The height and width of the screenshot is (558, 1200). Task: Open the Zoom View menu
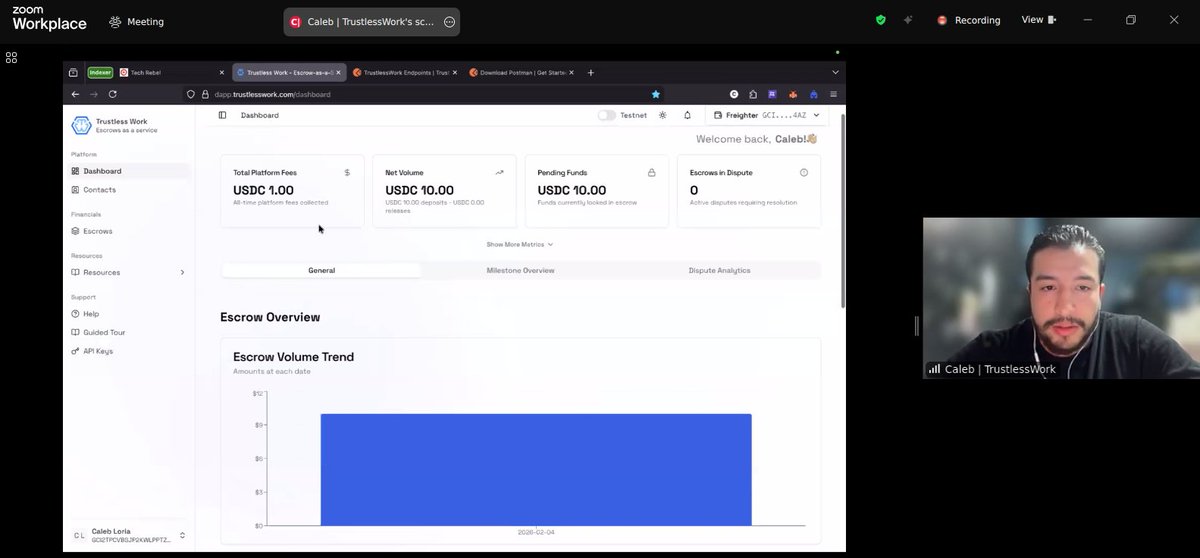coord(1038,20)
